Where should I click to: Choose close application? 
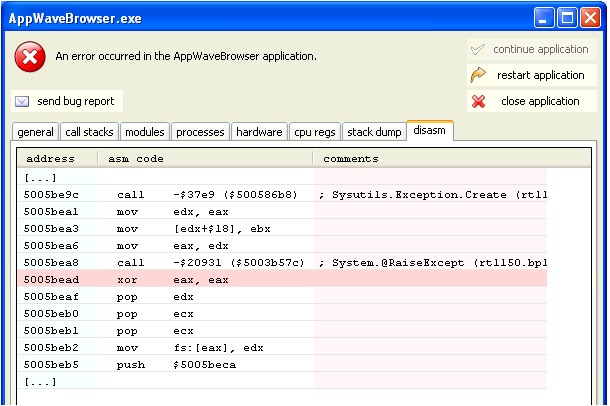coord(531,101)
